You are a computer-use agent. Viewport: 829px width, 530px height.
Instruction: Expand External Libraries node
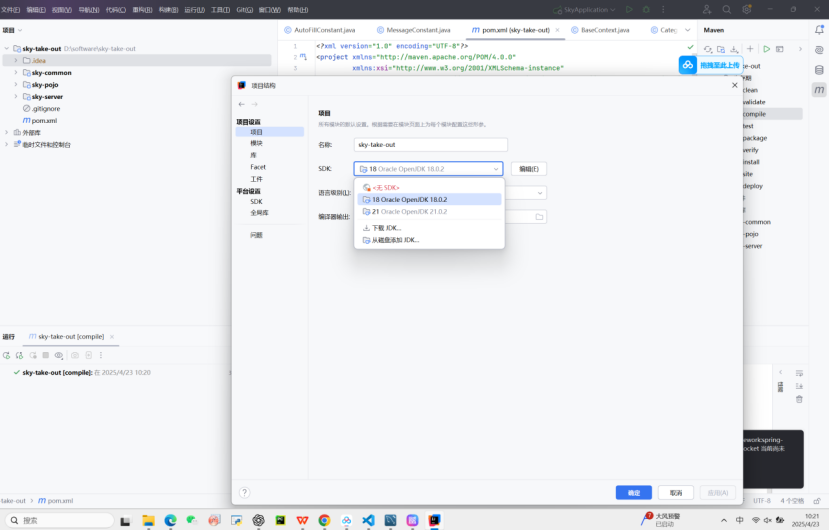tap(6, 132)
